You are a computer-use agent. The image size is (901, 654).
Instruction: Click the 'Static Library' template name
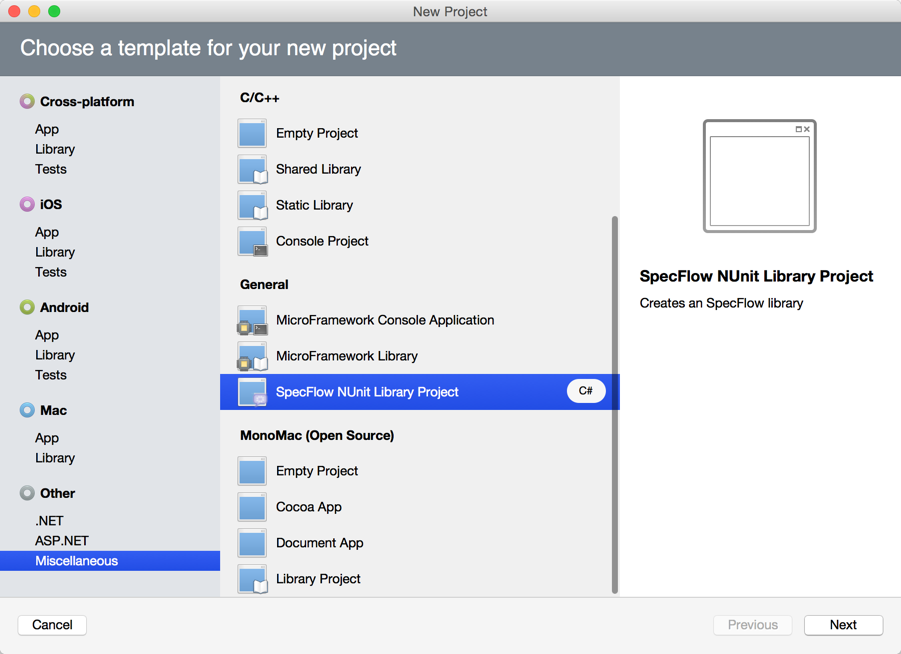(314, 205)
